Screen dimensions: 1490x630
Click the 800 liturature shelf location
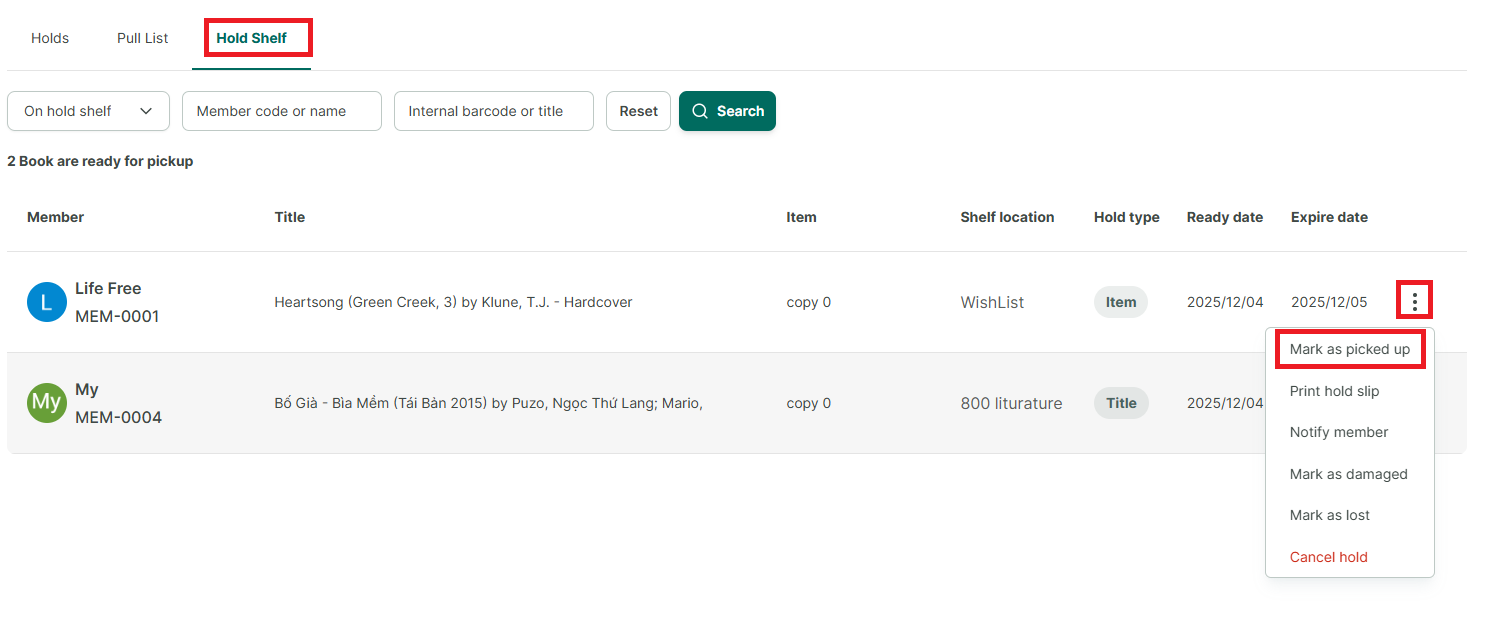click(1011, 403)
